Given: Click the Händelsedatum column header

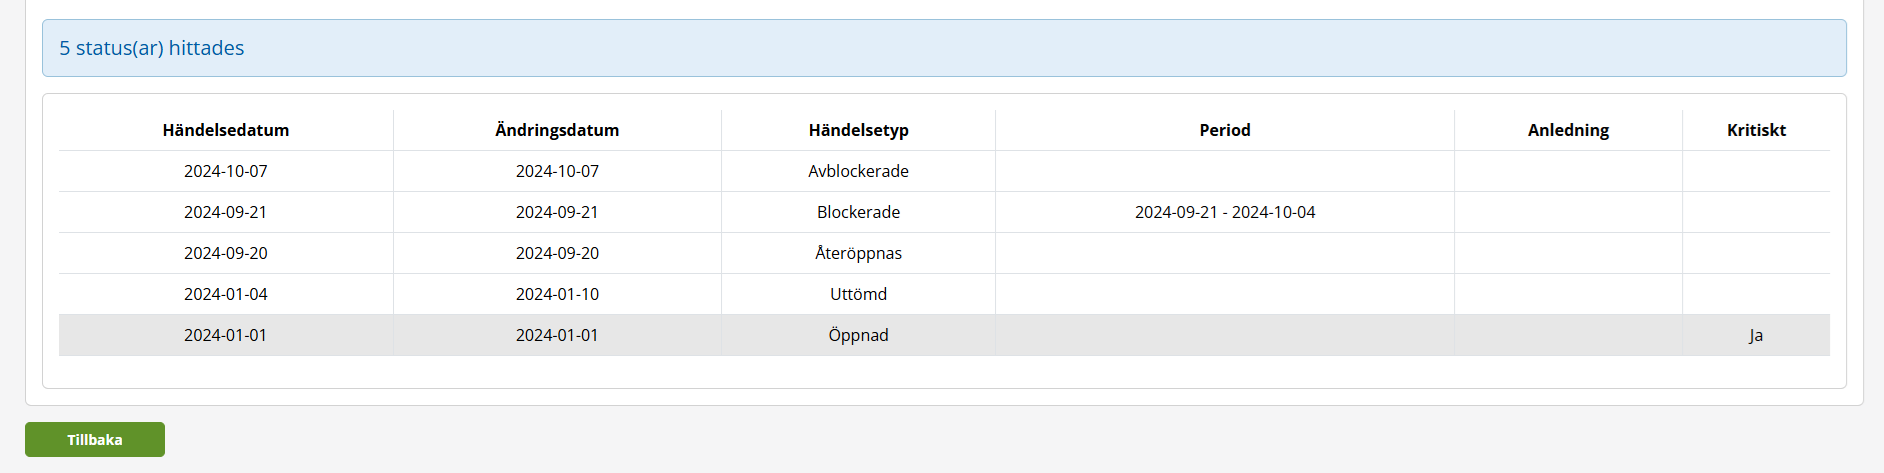Looking at the screenshot, I should tap(226, 130).
